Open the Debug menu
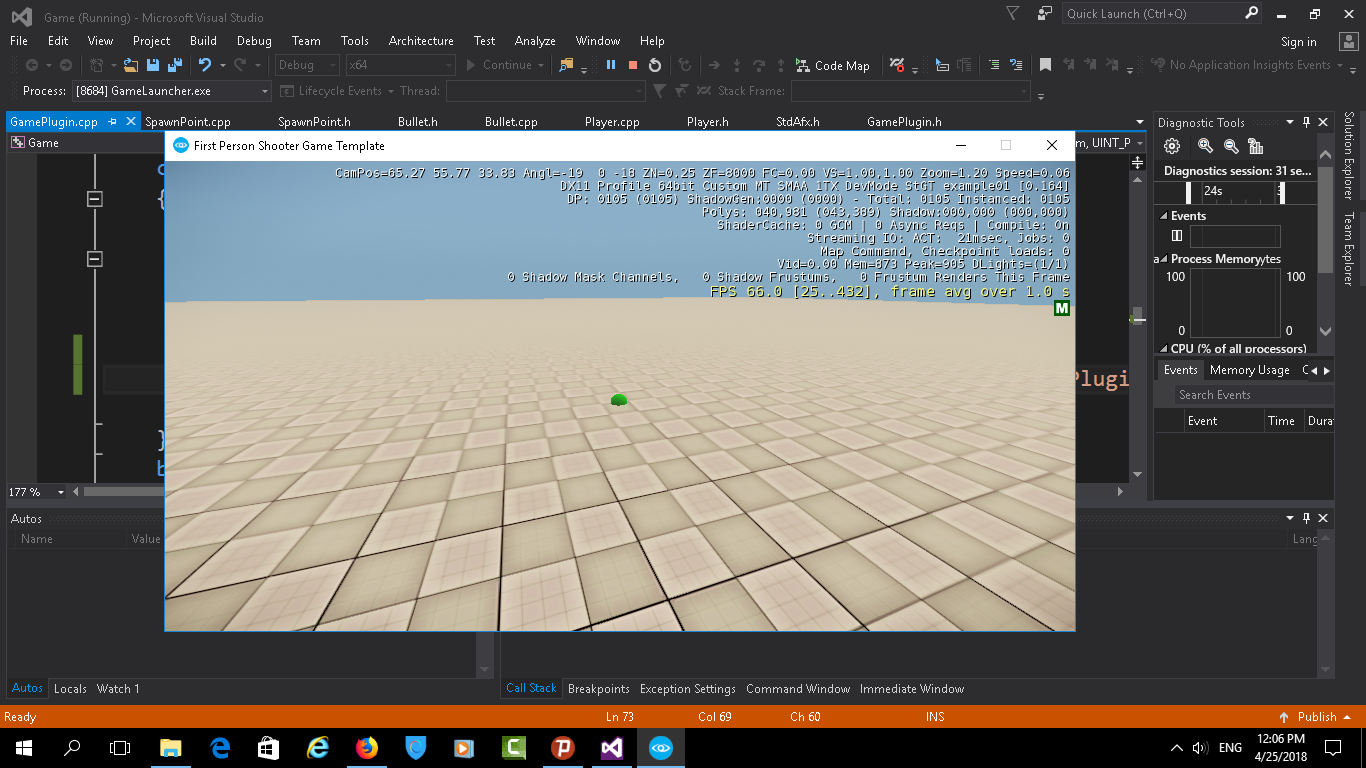1366x768 pixels. coord(254,41)
